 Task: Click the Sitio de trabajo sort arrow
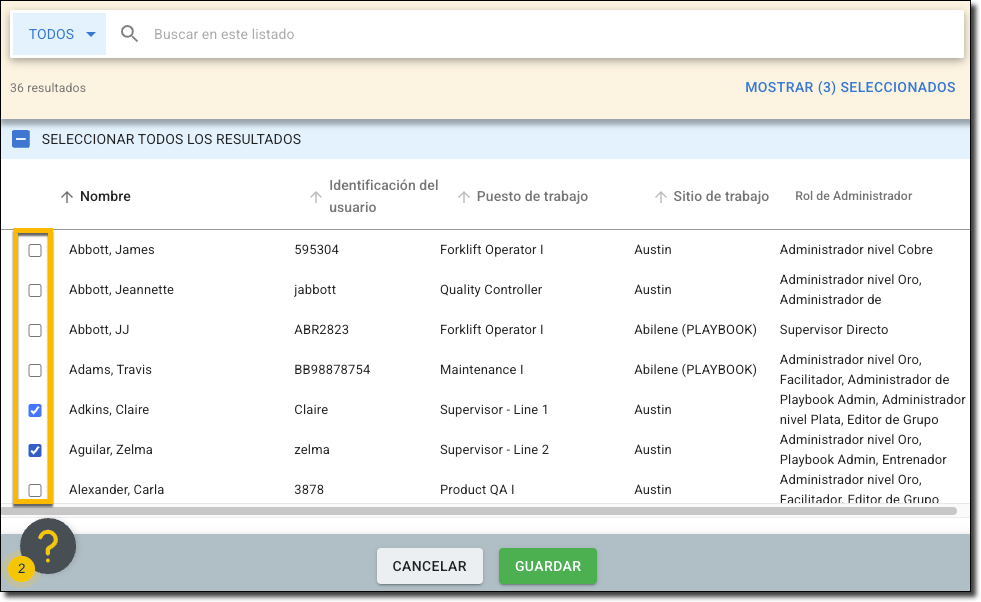click(x=660, y=197)
